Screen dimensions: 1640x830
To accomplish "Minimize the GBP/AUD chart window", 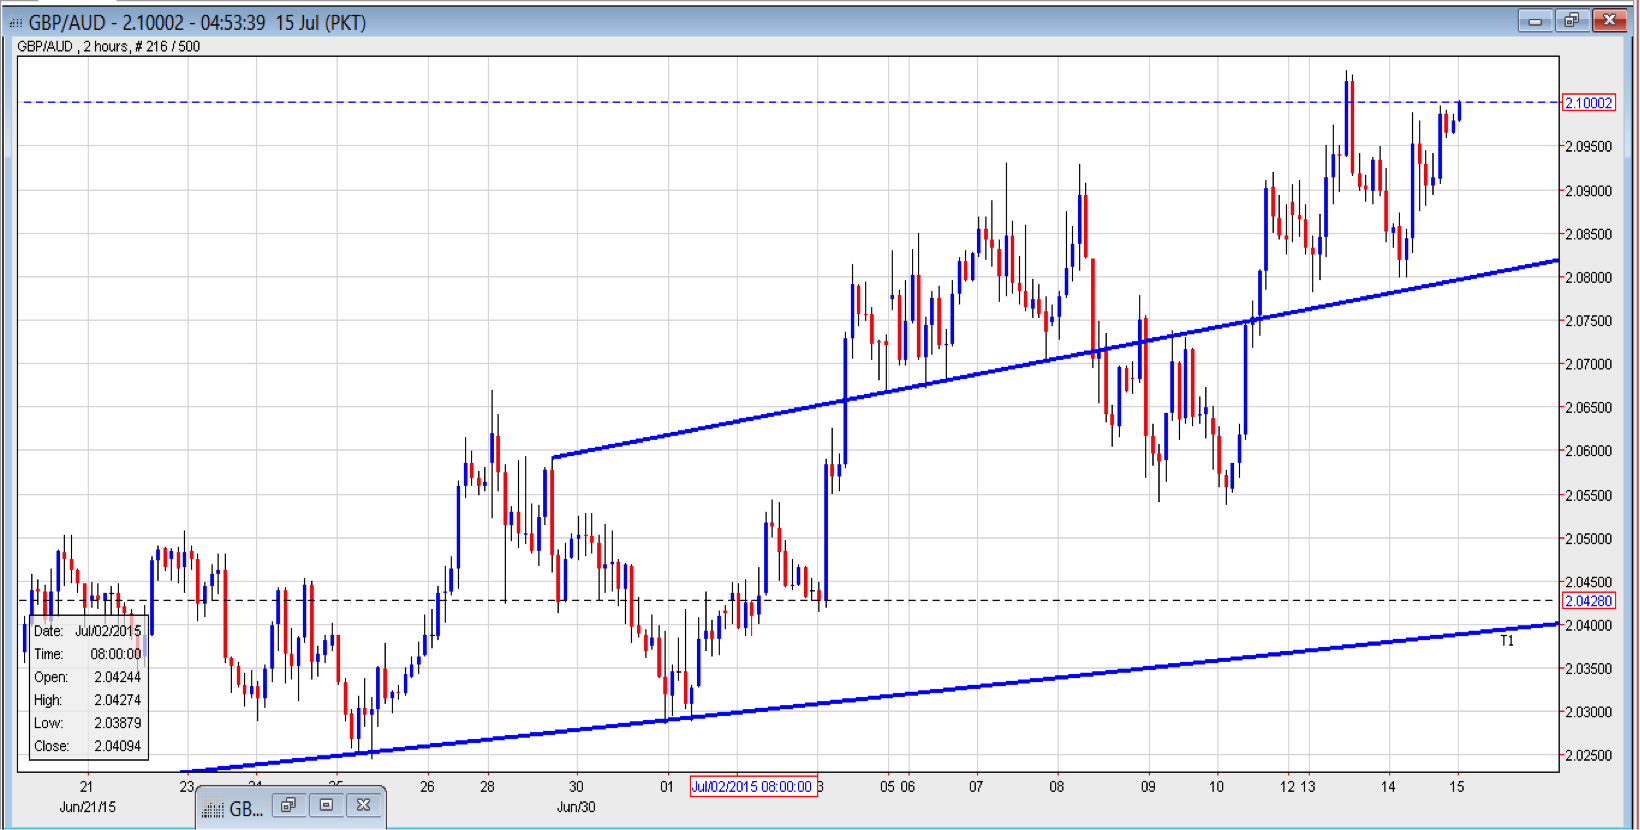I will point(1534,20).
